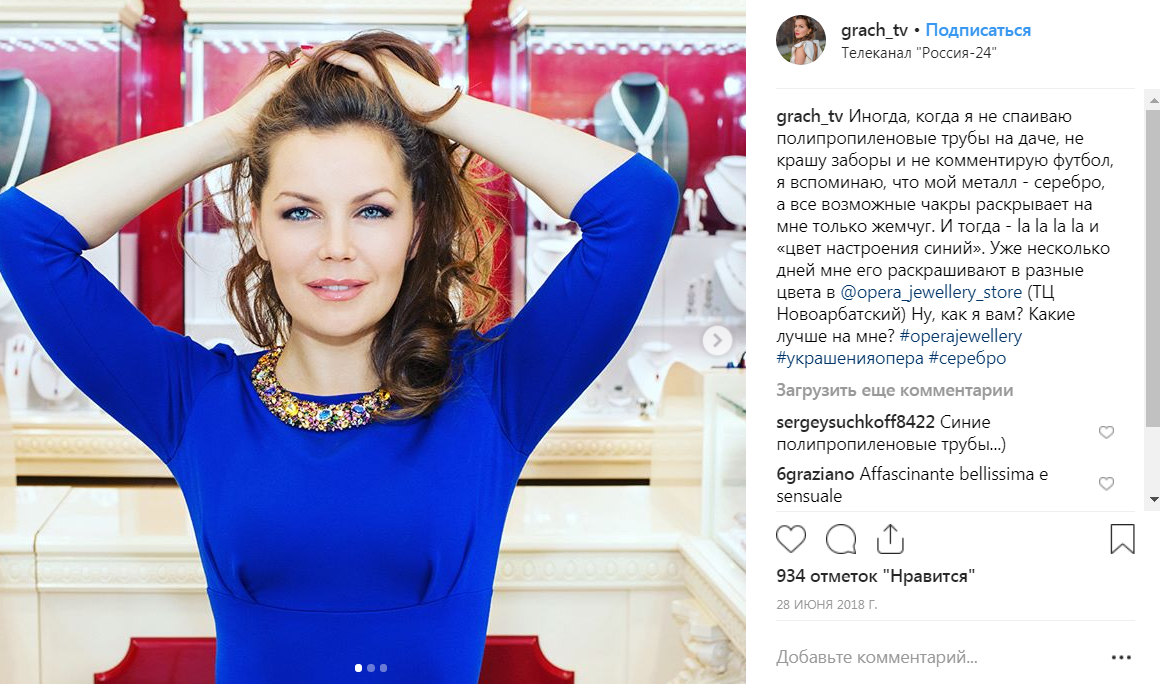Viewport: 1160px width, 684px height.
Task: Select the second carousel dot indicator
Action: click(x=371, y=668)
